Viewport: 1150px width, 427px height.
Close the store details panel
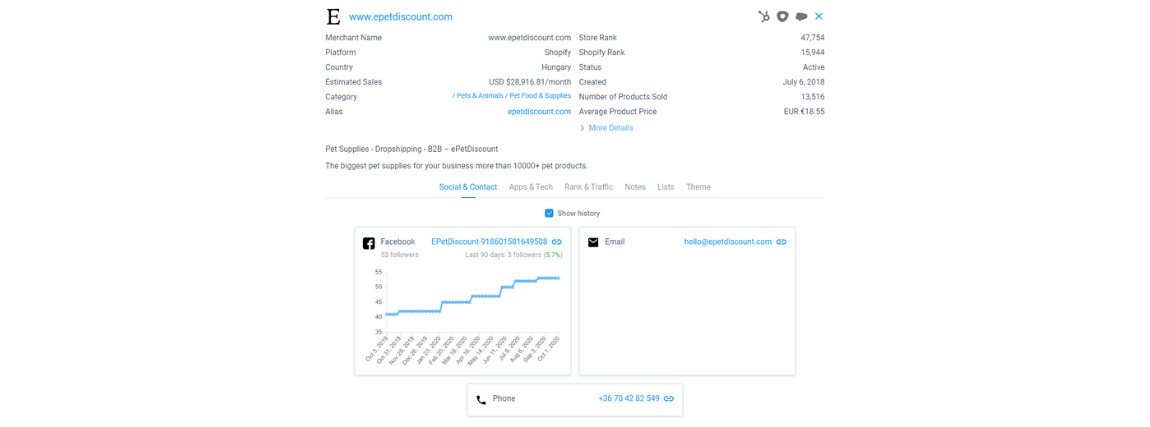coord(819,17)
